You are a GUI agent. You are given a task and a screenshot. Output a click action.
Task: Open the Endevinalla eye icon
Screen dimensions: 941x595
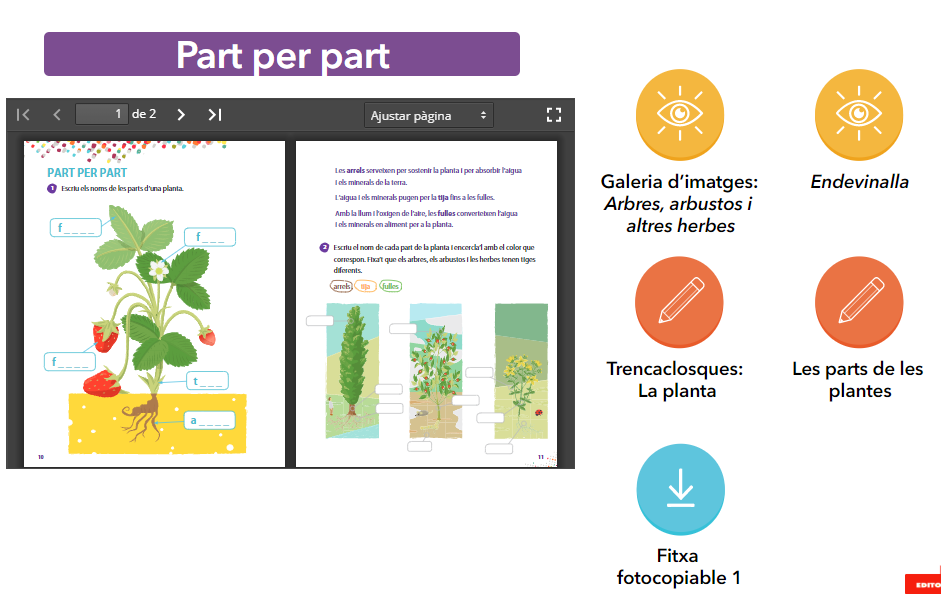[x=859, y=114]
